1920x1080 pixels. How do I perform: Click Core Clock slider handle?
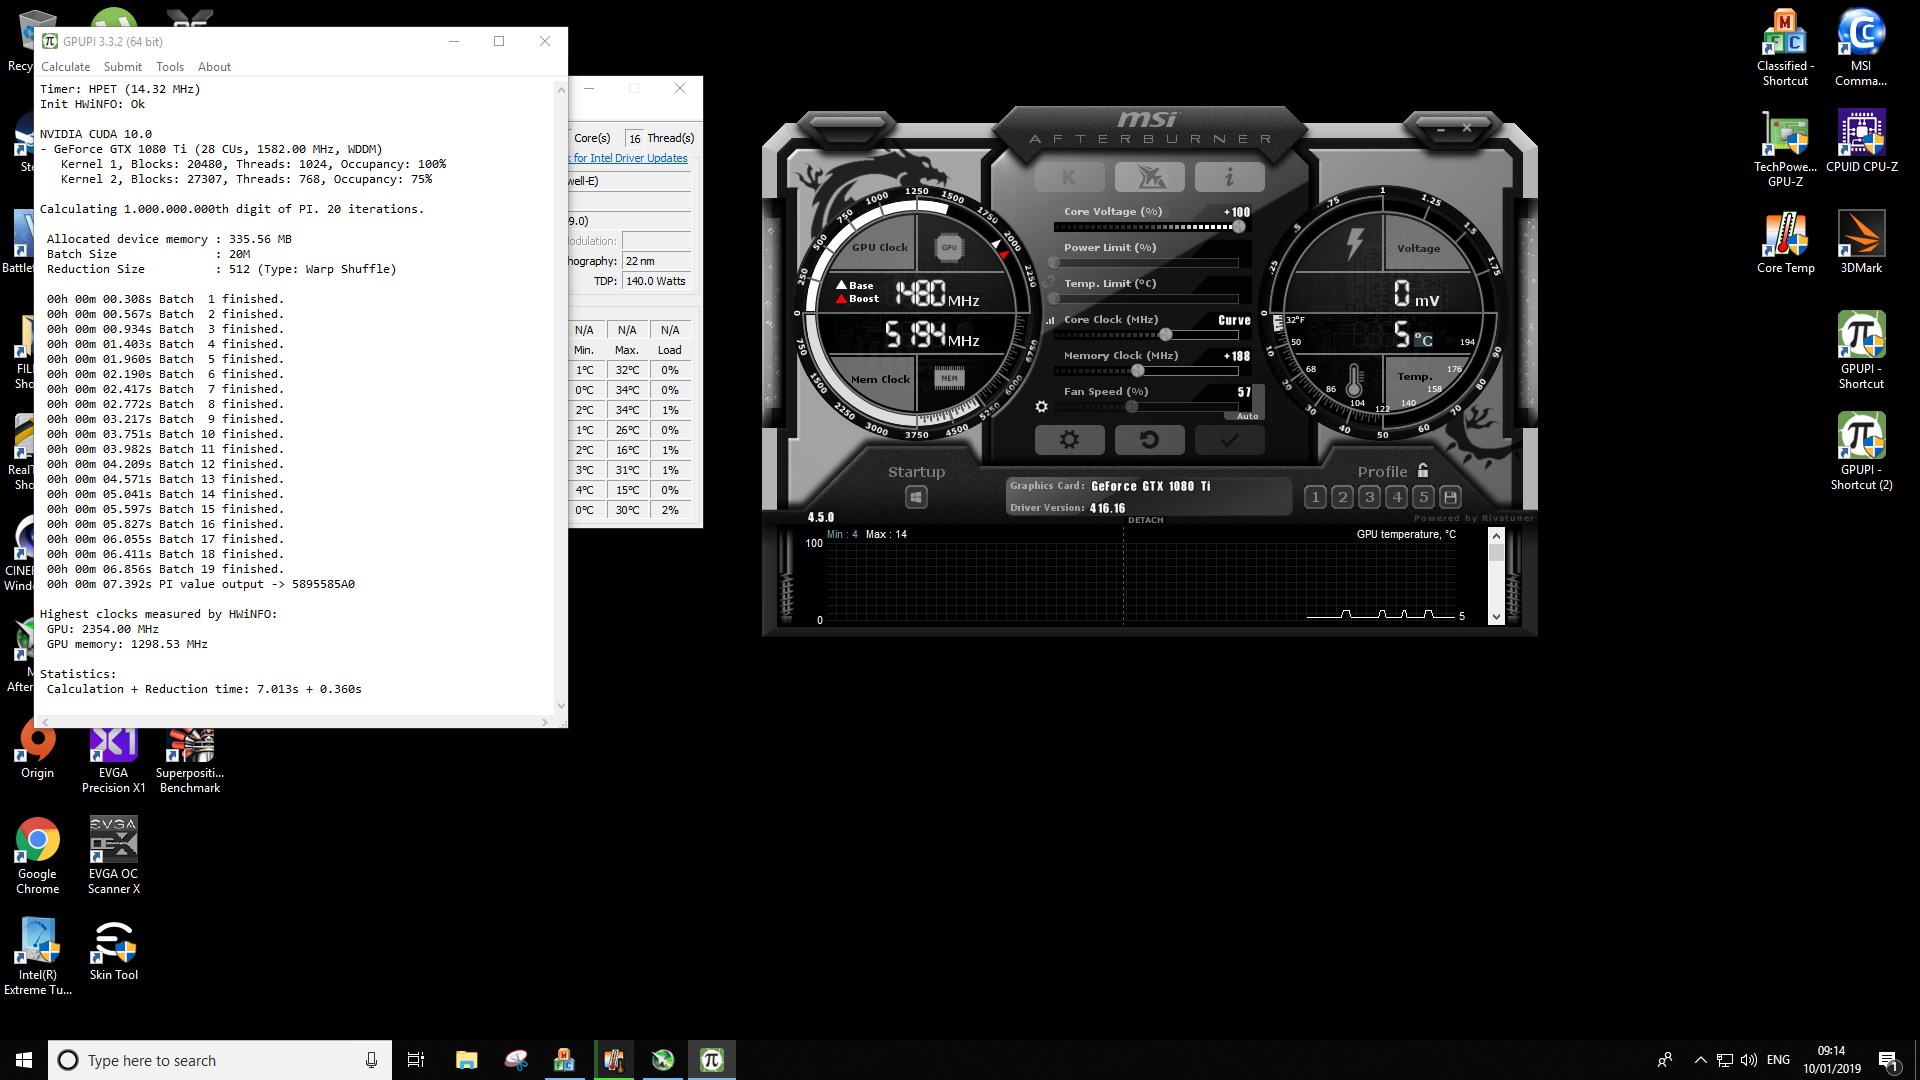1165,335
